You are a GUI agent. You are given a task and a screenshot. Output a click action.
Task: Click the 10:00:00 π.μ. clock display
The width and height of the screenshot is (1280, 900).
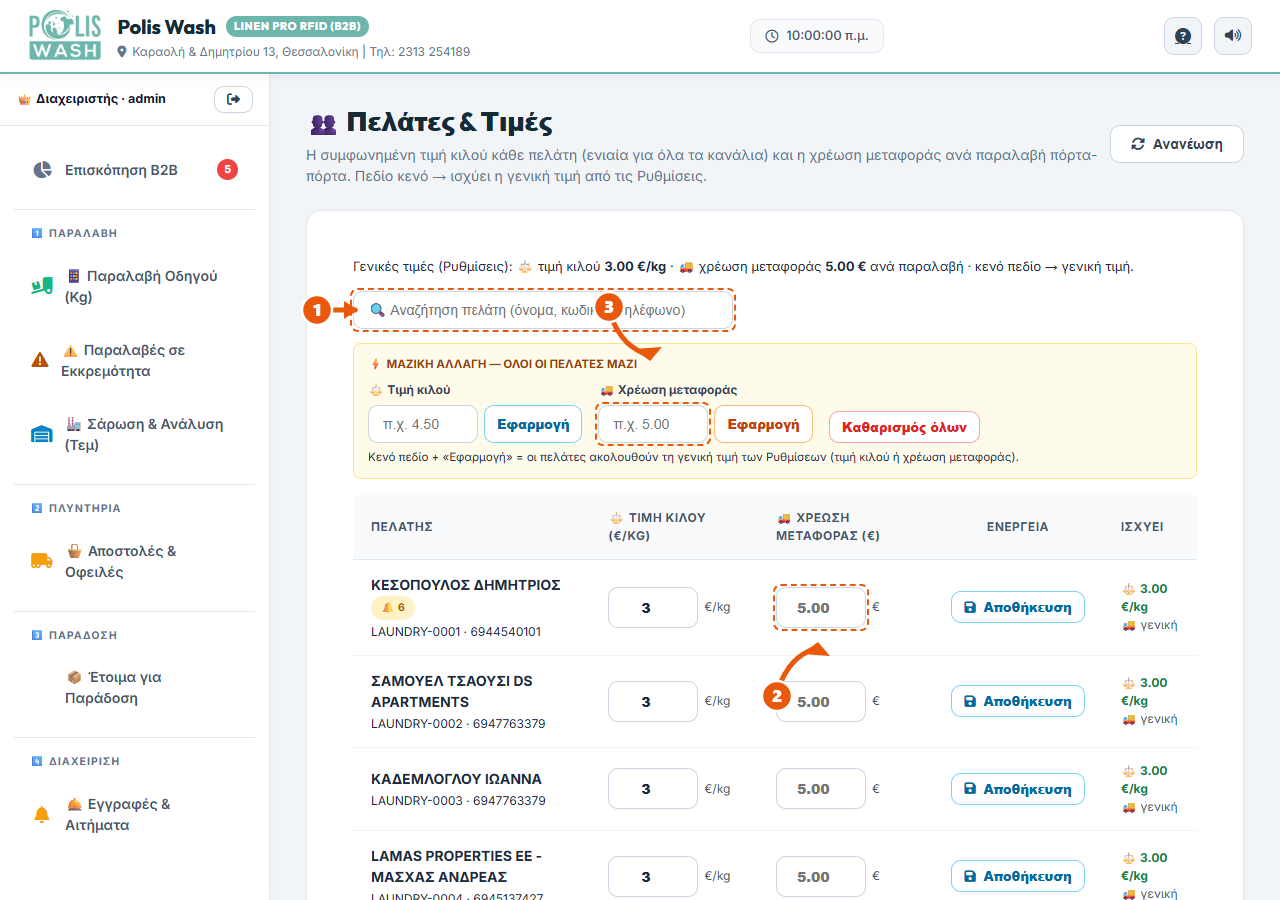[817, 36]
